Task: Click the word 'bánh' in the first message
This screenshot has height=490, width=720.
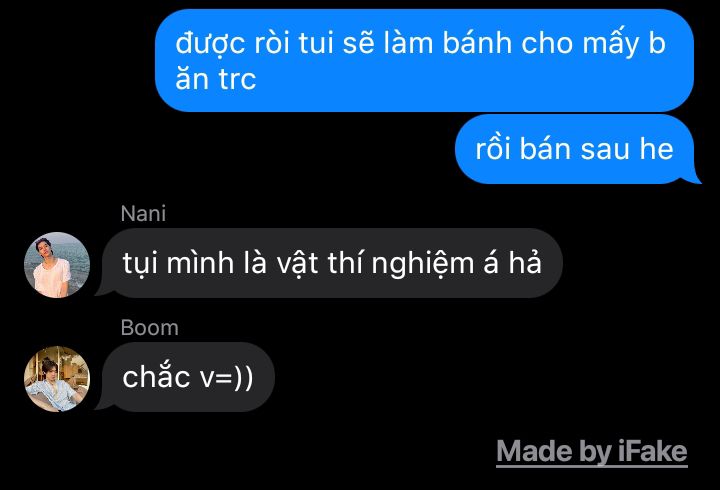Action: [x=478, y=43]
